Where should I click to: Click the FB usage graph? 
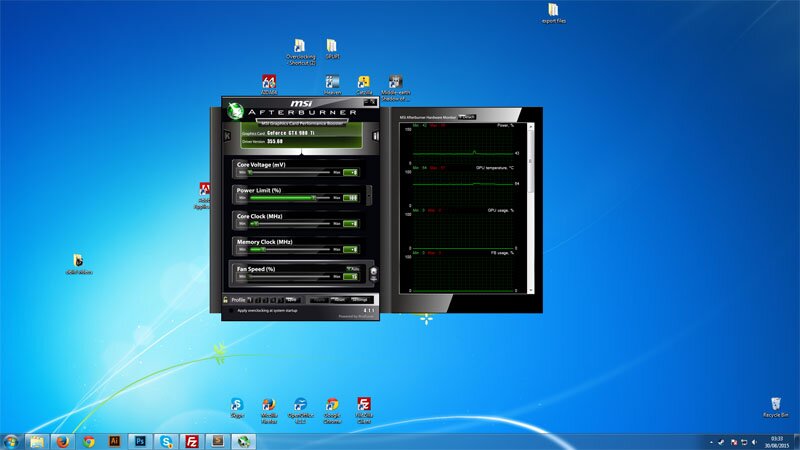(x=463, y=272)
